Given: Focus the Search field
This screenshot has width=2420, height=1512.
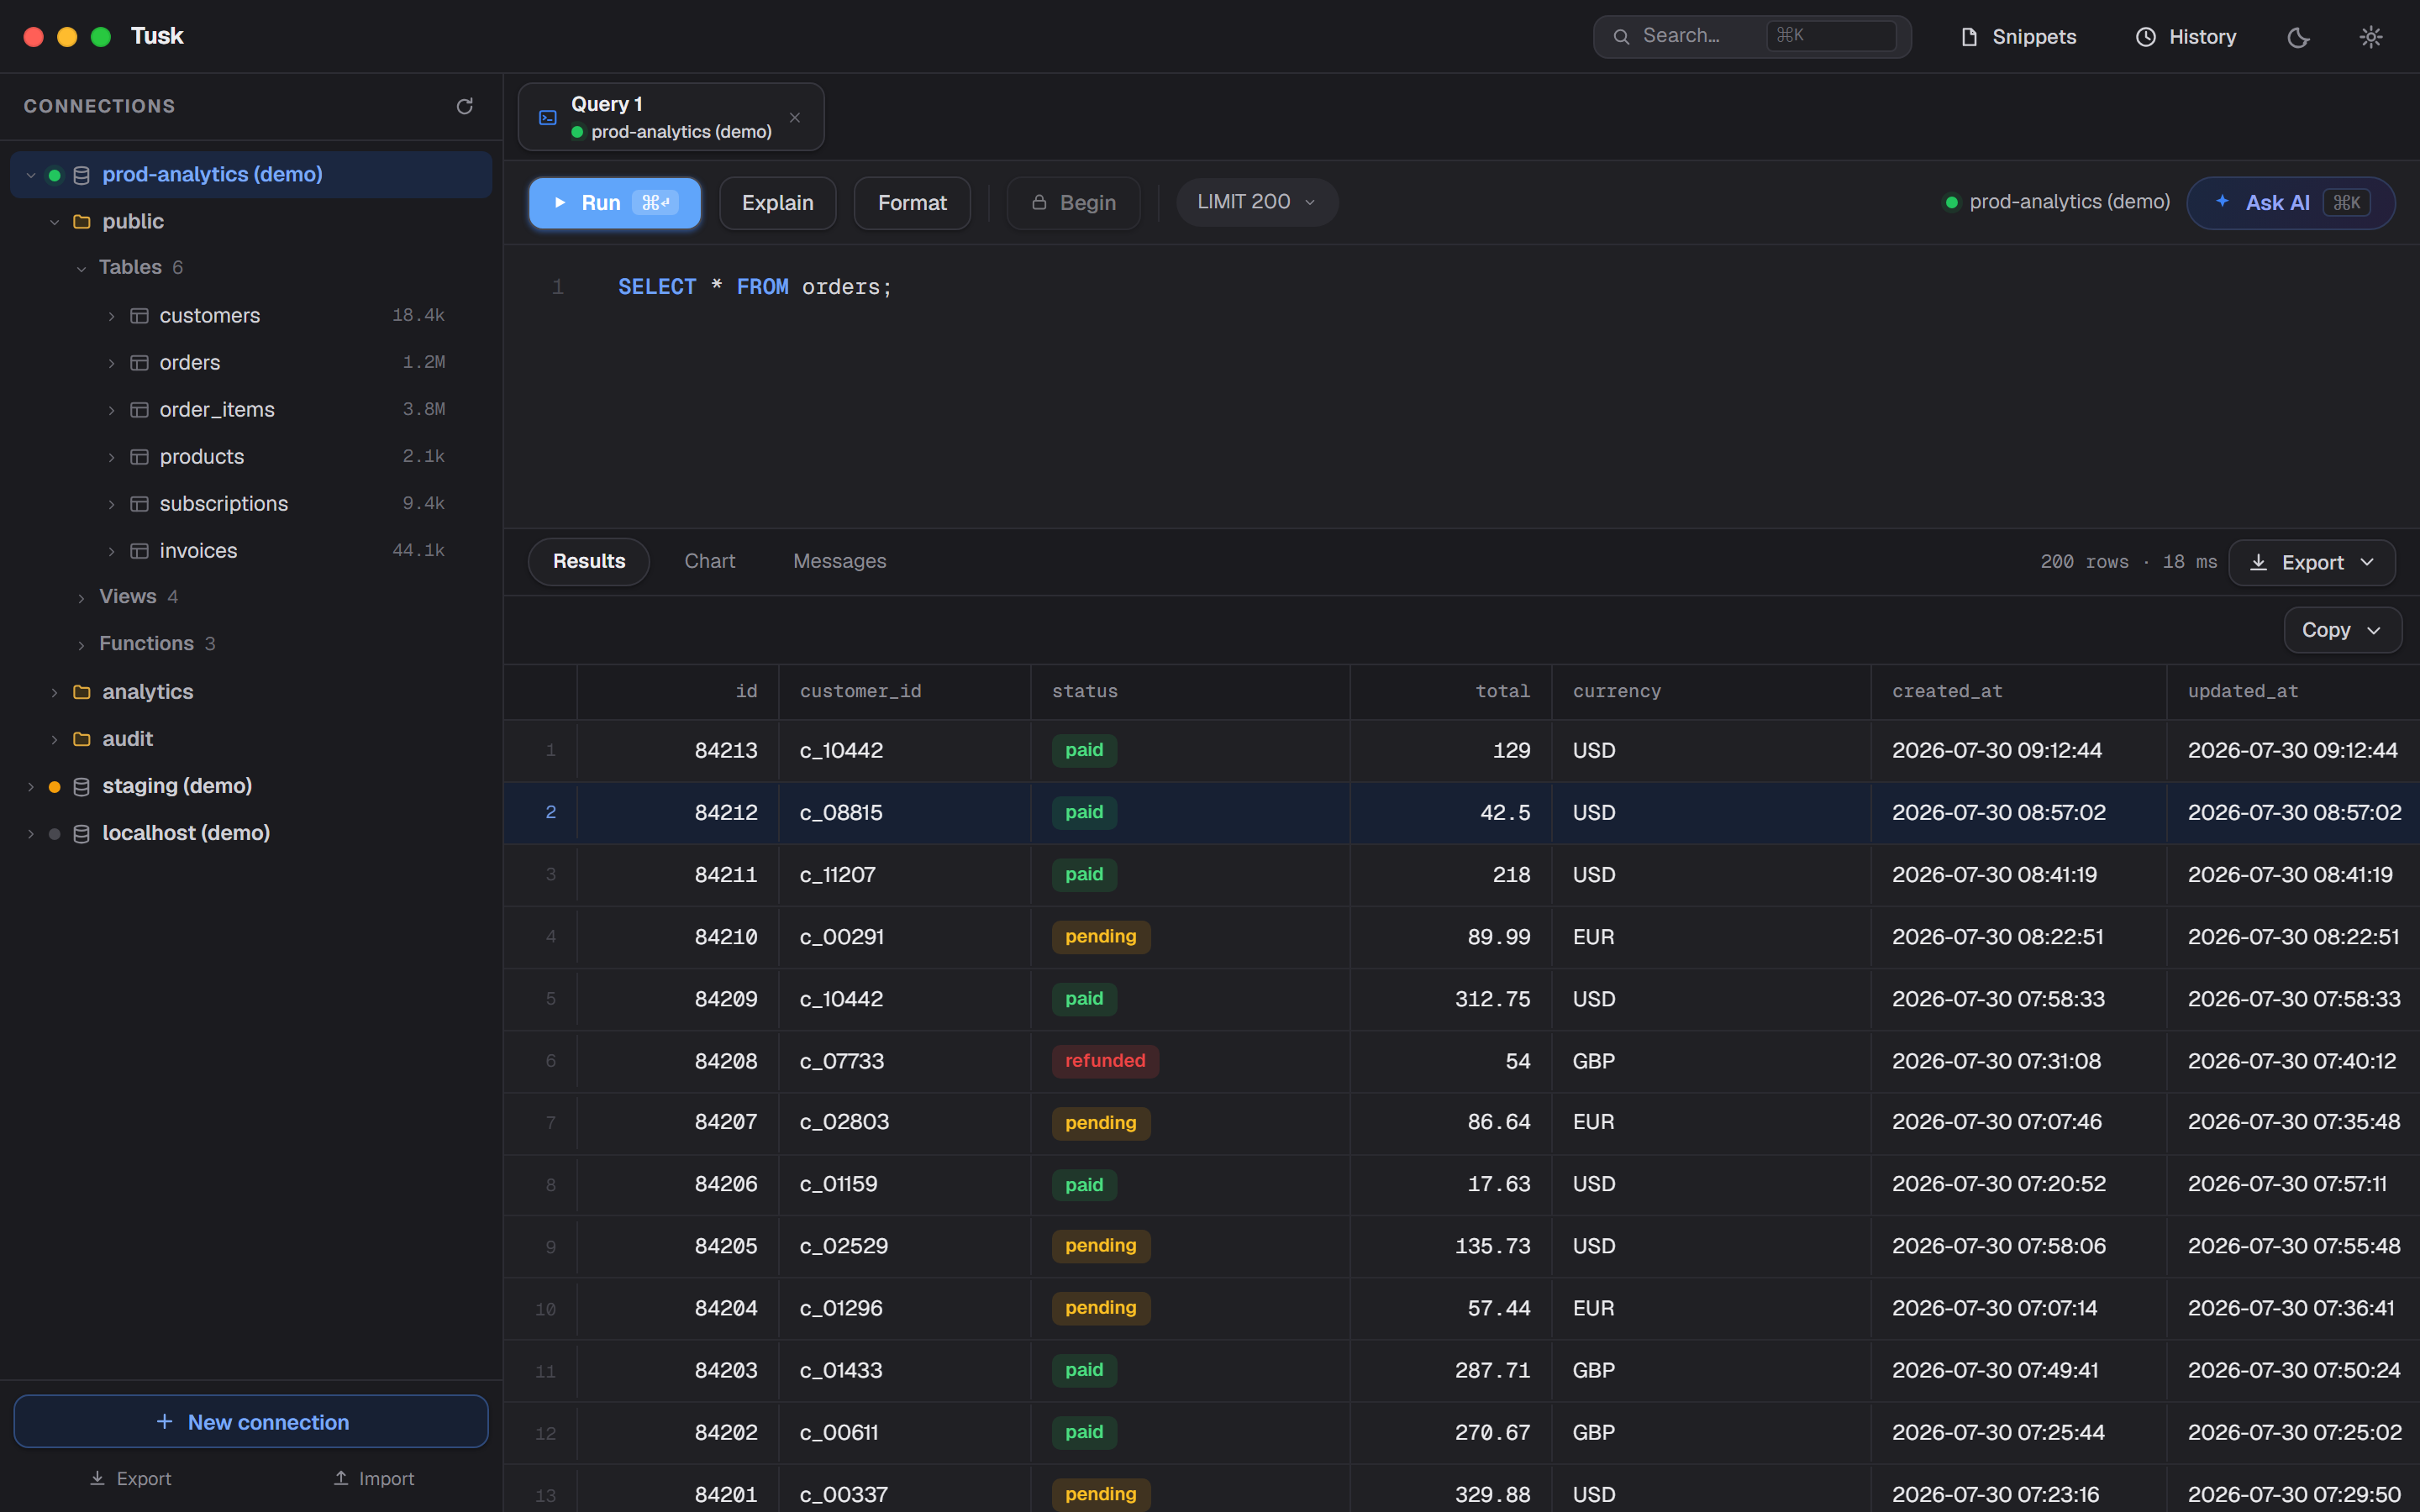Looking at the screenshot, I should (x=1752, y=36).
